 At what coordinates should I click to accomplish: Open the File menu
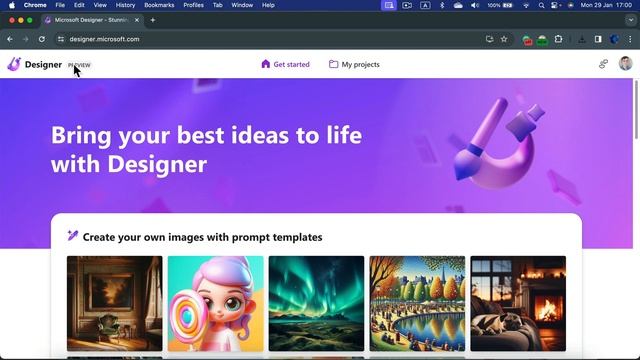tap(60, 5)
